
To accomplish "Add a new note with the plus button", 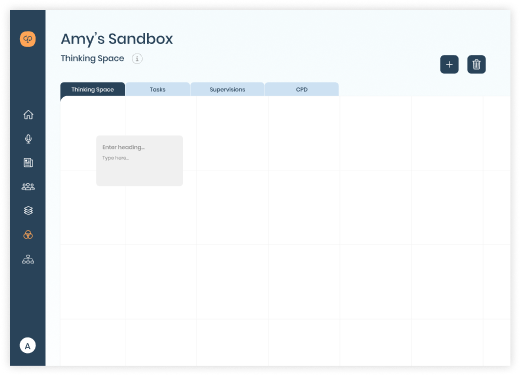I will point(449,64).
